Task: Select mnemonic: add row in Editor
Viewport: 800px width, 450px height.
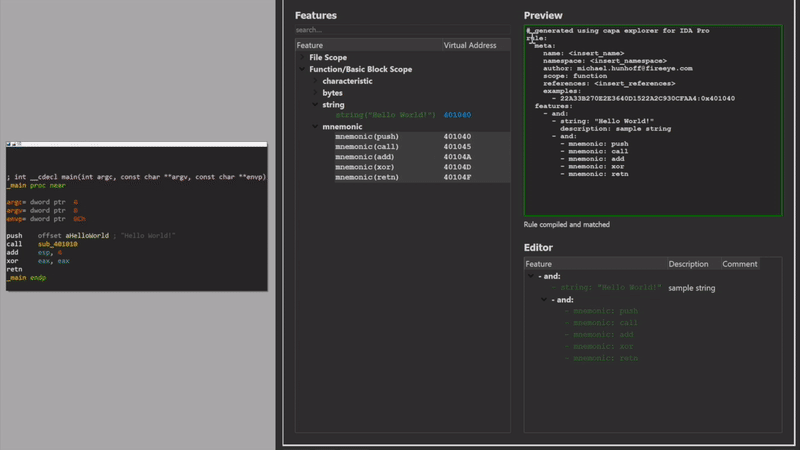Action: [599, 335]
